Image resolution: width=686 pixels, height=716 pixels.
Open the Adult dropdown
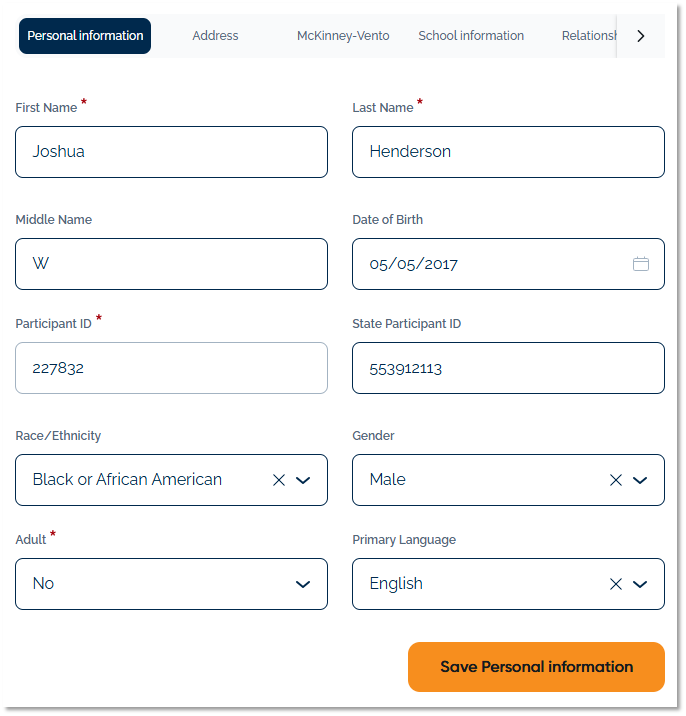171,584
